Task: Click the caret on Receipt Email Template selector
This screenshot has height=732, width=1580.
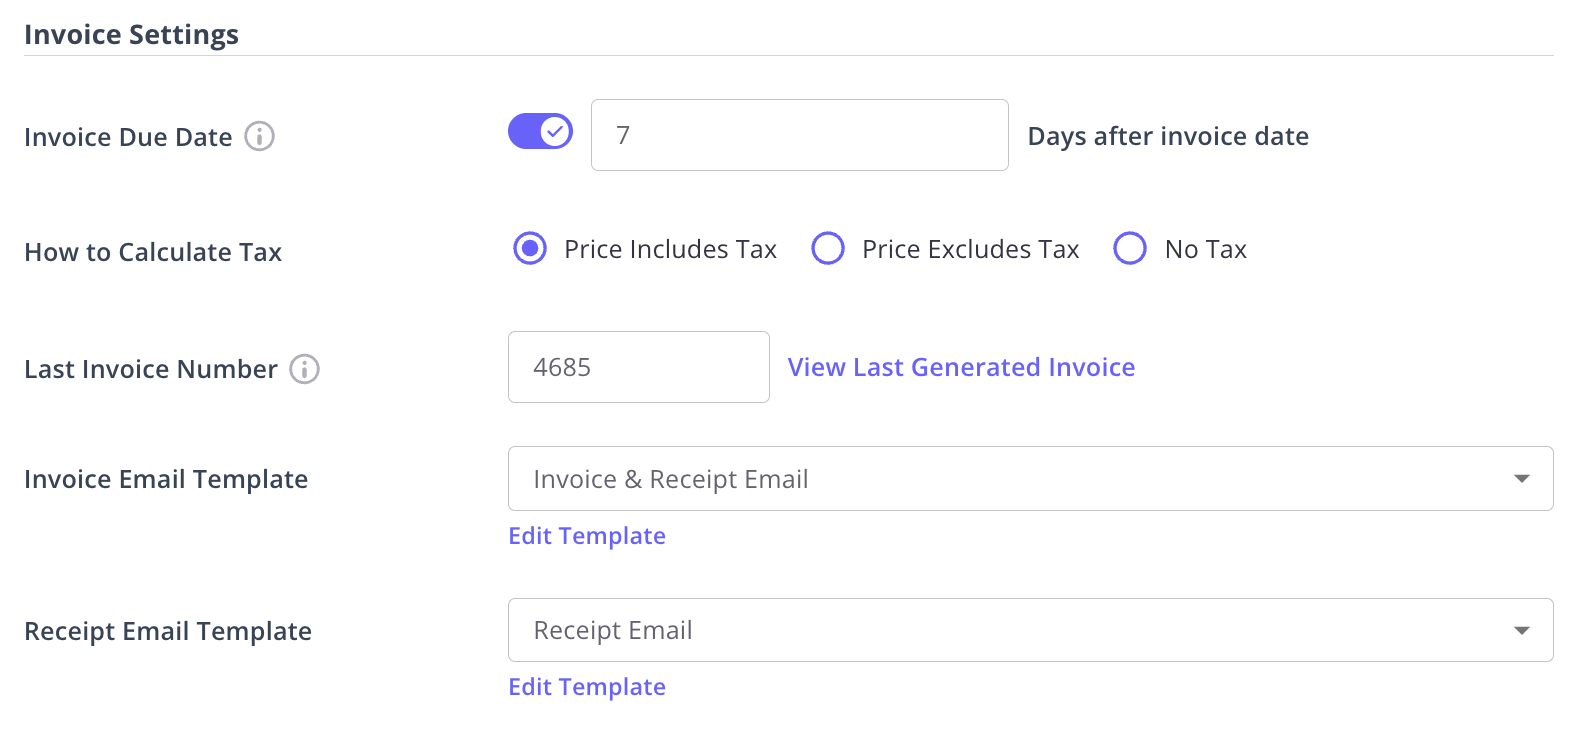Action: point(1521,630)
